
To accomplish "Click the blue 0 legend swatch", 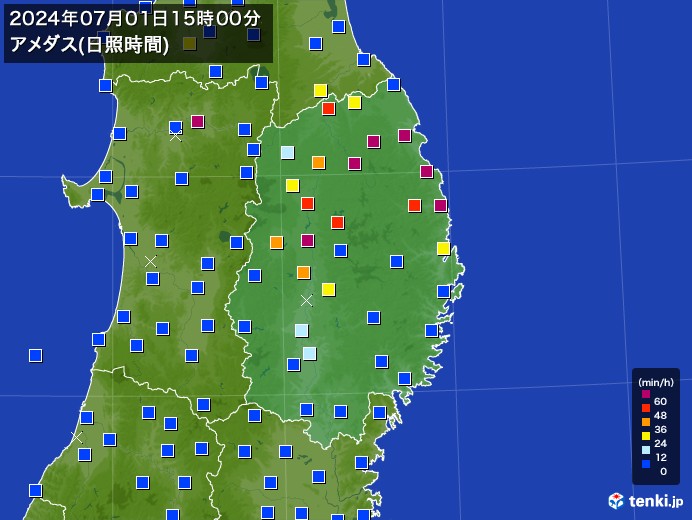I will pos(646,464).
